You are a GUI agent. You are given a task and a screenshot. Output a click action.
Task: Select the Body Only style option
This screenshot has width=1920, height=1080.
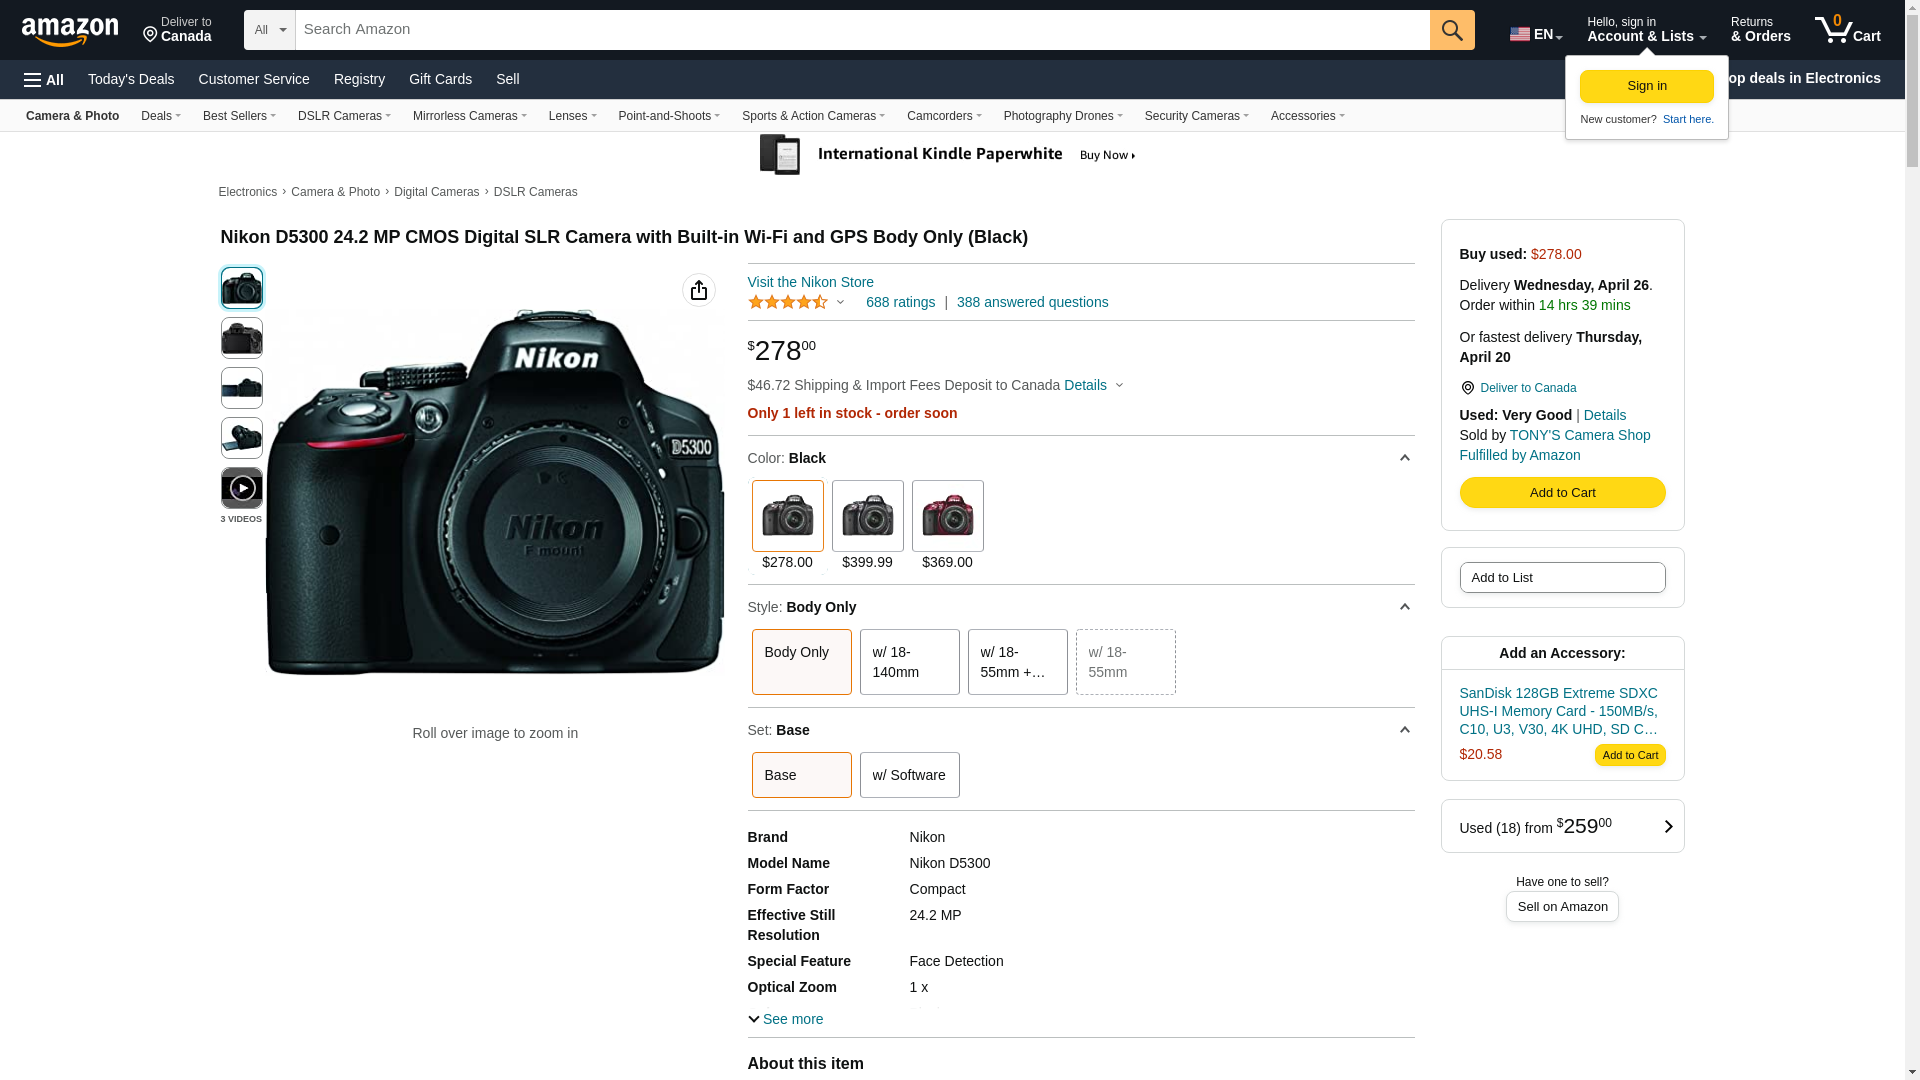[801, 662]
